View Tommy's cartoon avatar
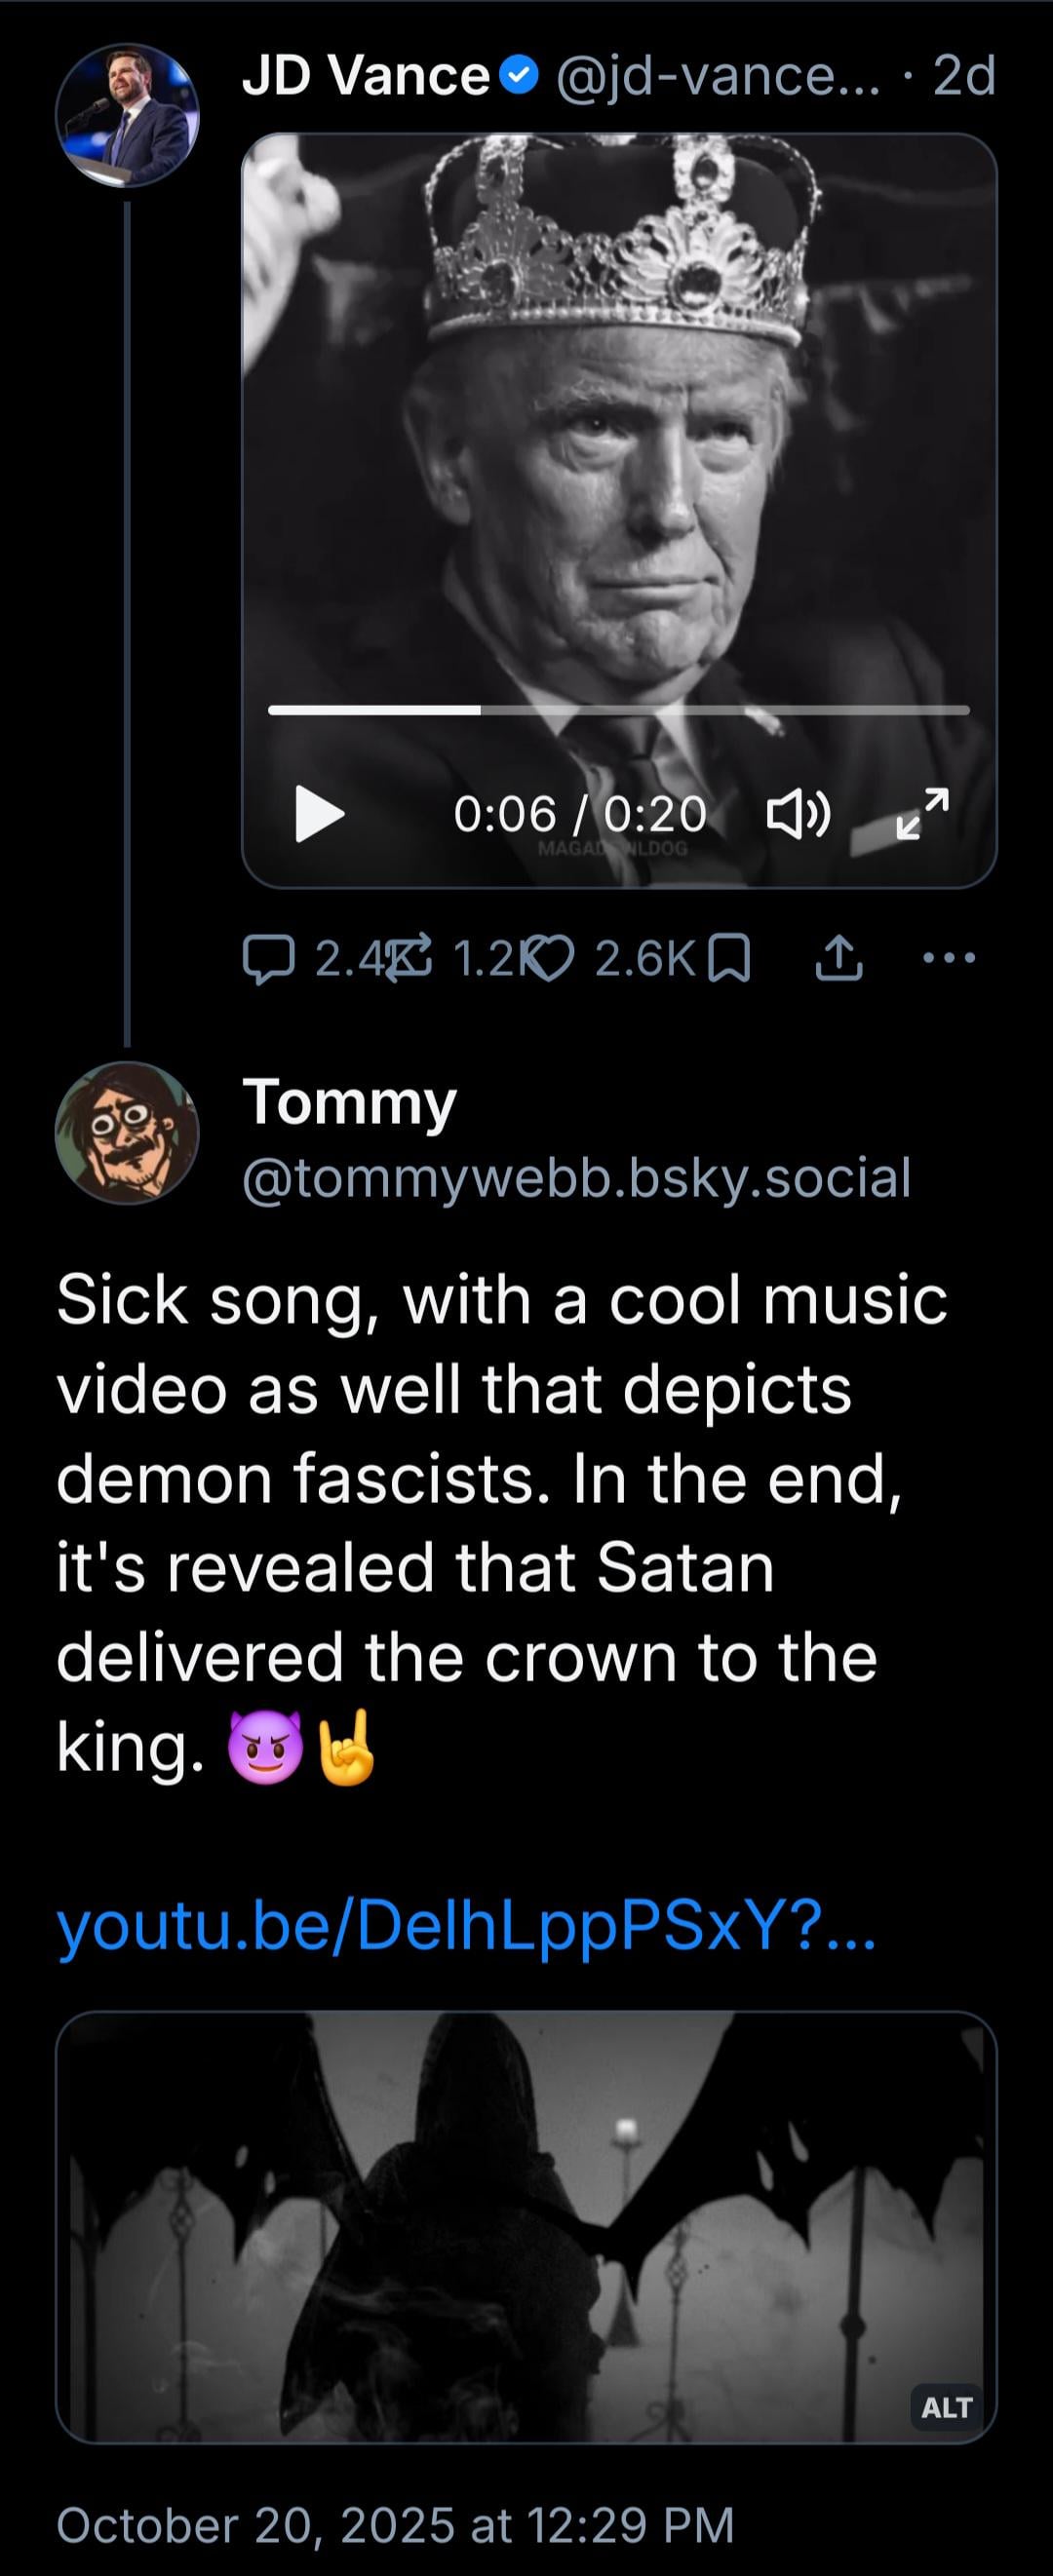This screenshot has height=2576, width=1053. point(127,1132)
